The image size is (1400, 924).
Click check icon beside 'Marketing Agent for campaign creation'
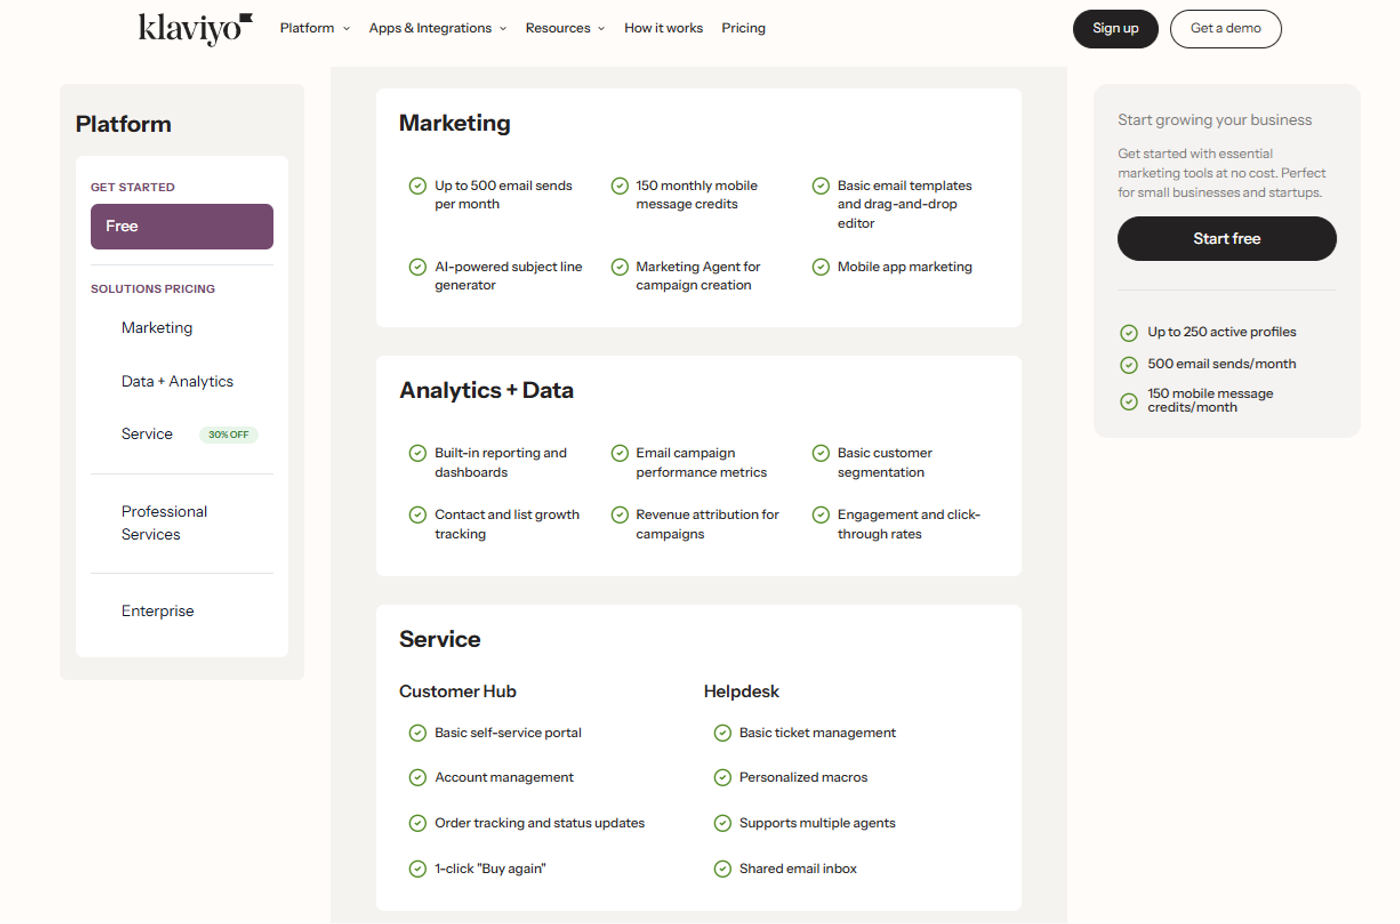click(x=620, y=267)
